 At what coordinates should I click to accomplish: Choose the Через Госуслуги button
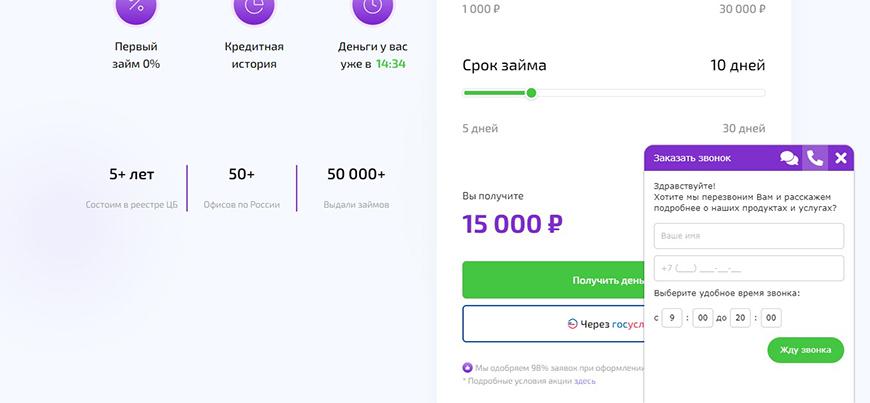click(553, 324)
